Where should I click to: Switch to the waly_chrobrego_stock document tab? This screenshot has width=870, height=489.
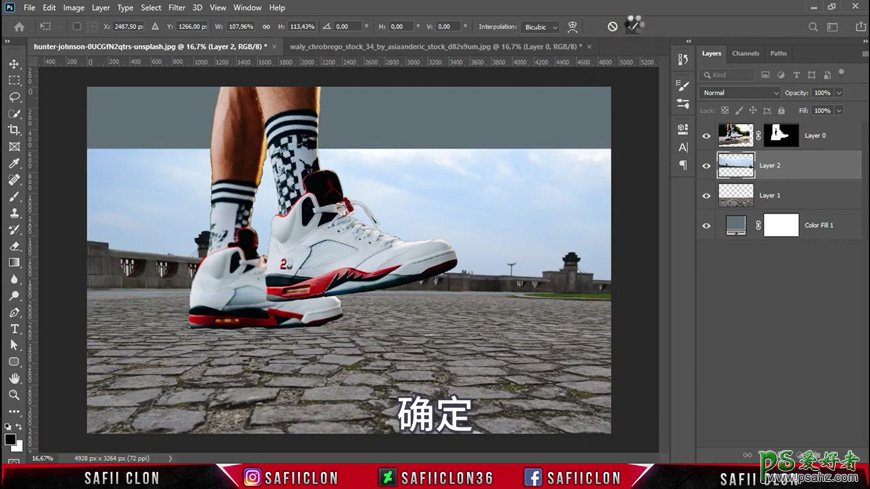tap(436, 47)
